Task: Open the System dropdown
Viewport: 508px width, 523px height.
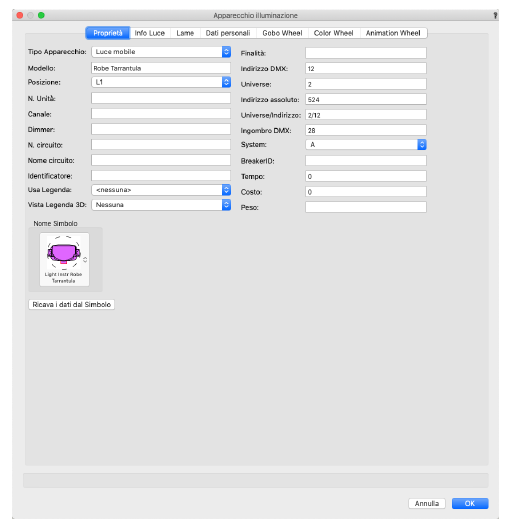Action: tap(366, 145)
